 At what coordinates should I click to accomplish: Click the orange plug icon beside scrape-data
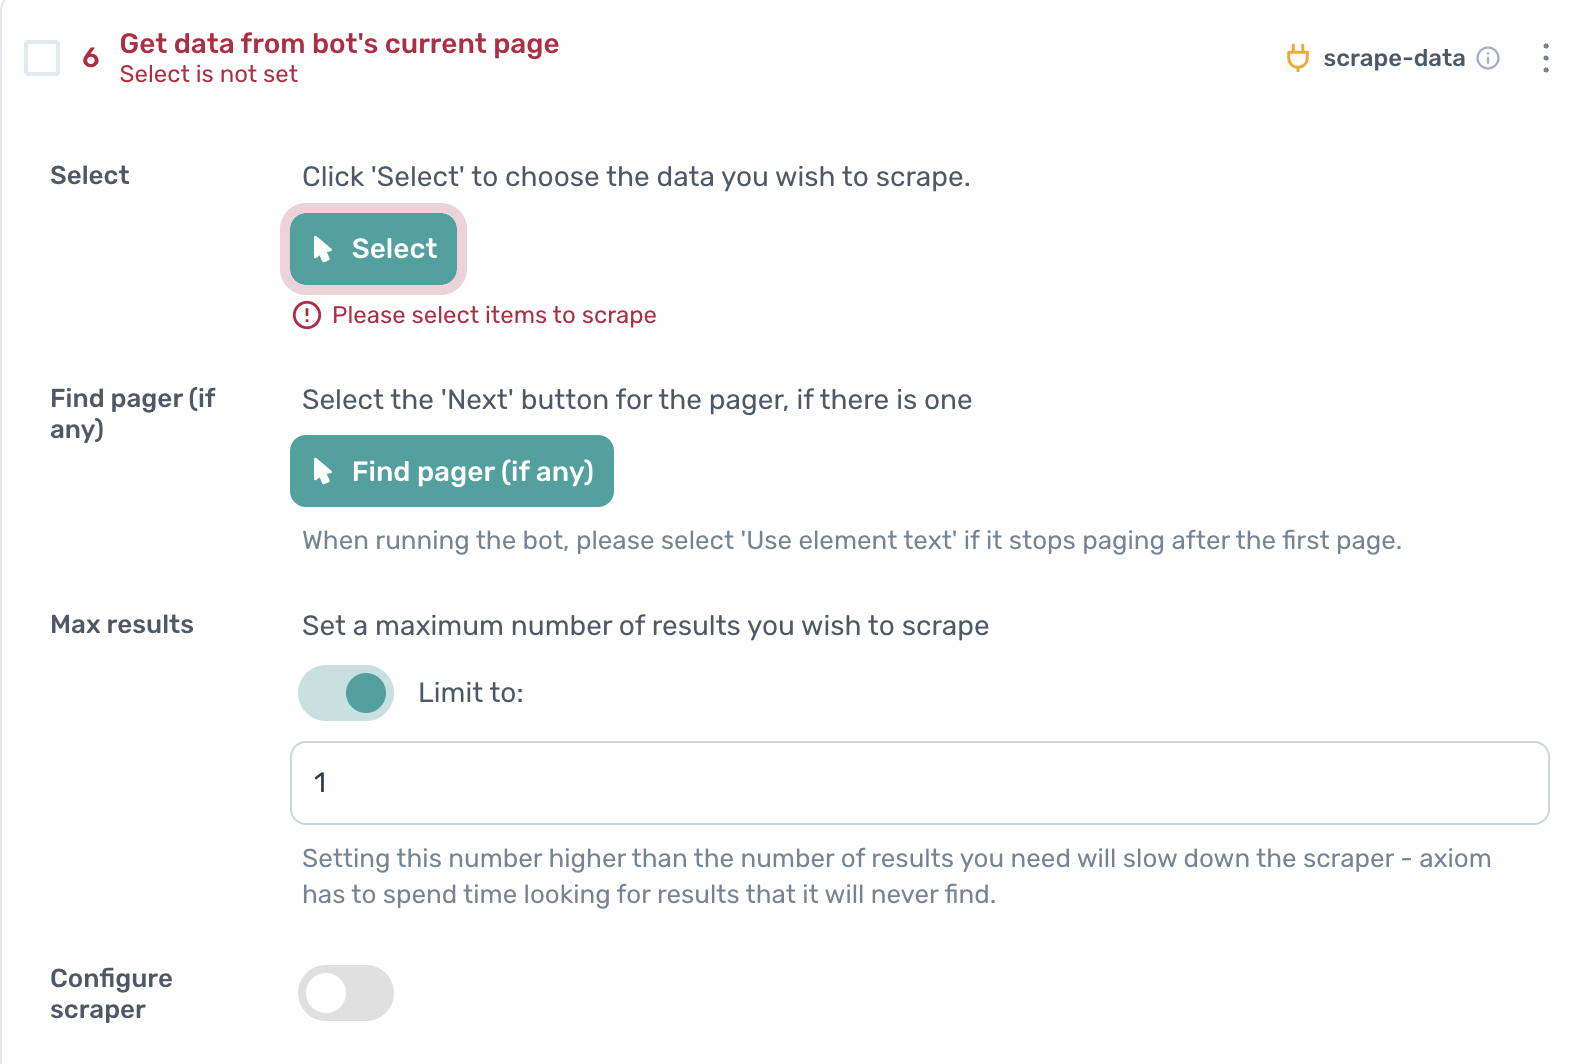[x=1297, y=58]
